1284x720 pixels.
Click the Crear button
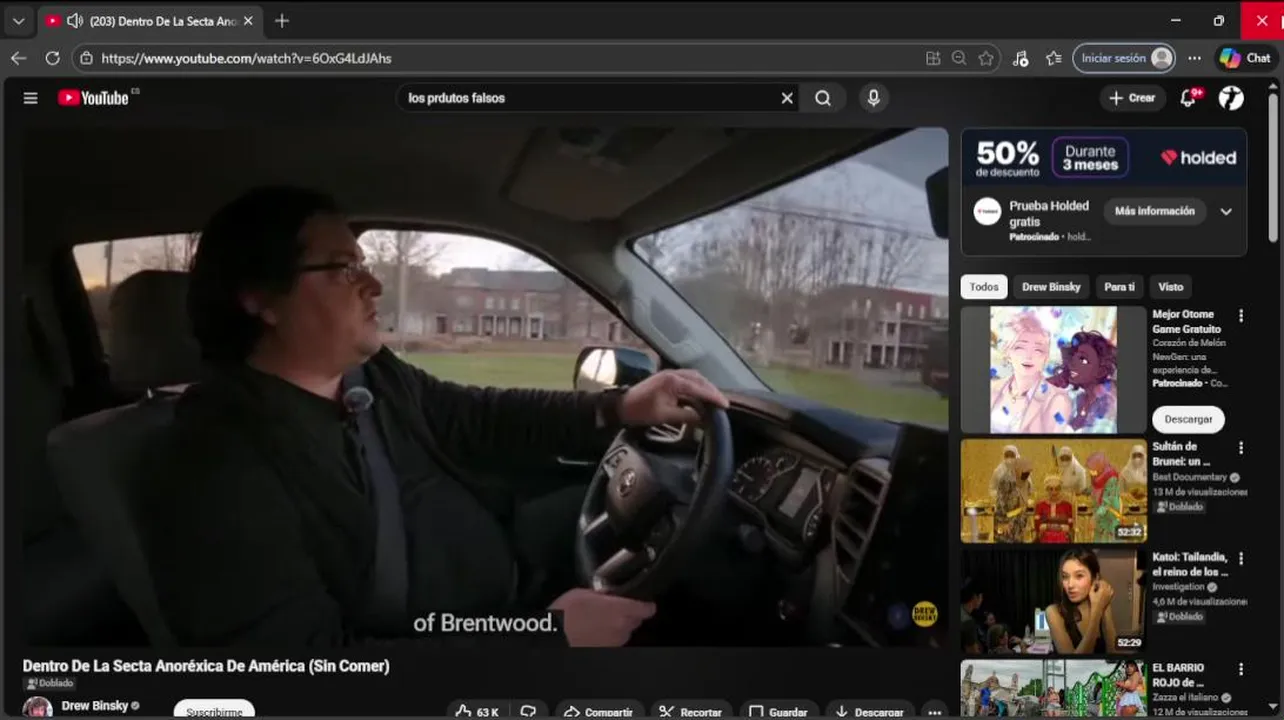coord(1132,98)
